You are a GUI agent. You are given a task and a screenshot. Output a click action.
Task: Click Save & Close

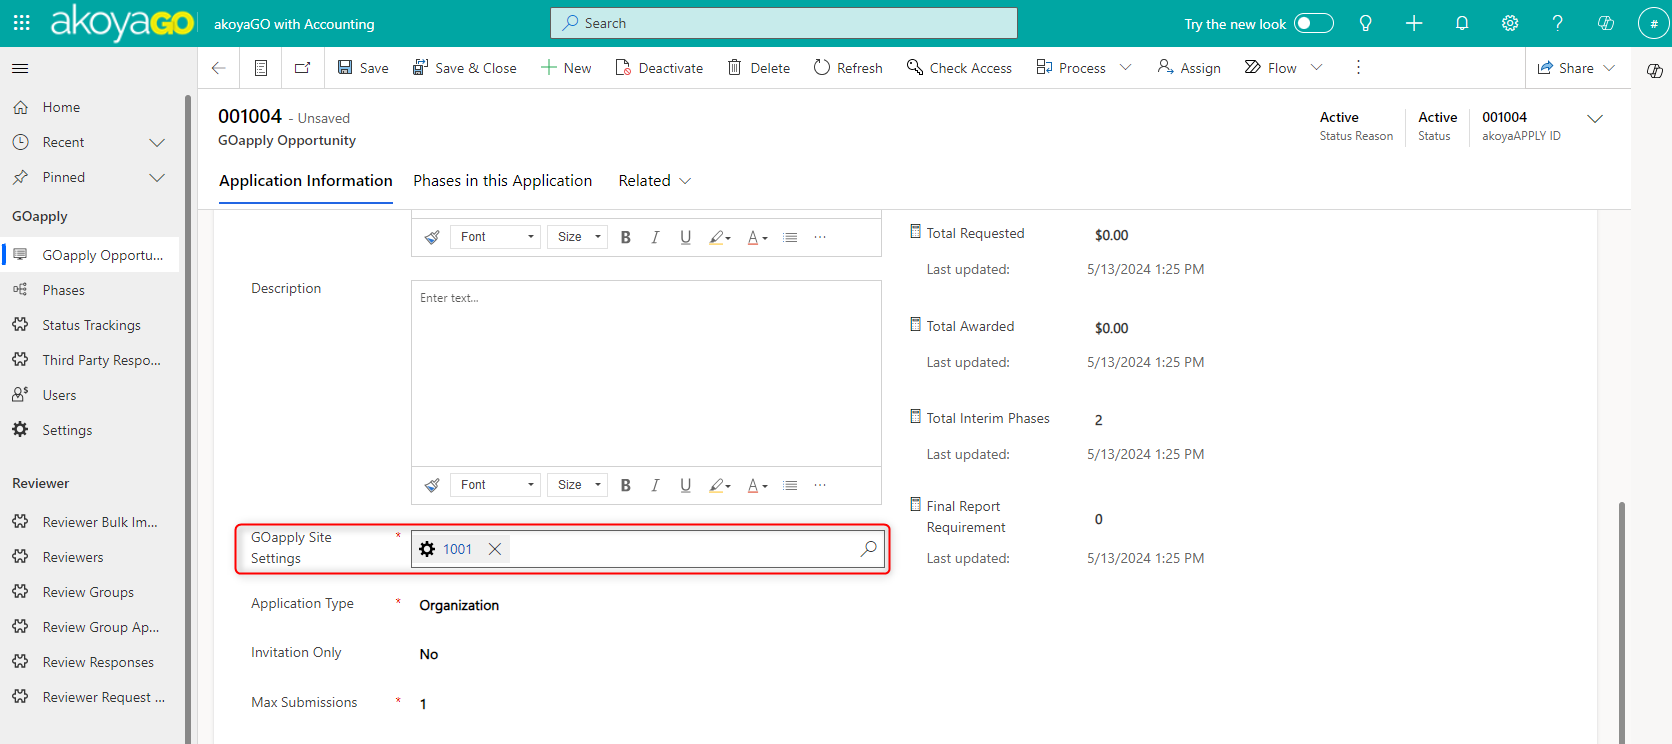point(465,68)
